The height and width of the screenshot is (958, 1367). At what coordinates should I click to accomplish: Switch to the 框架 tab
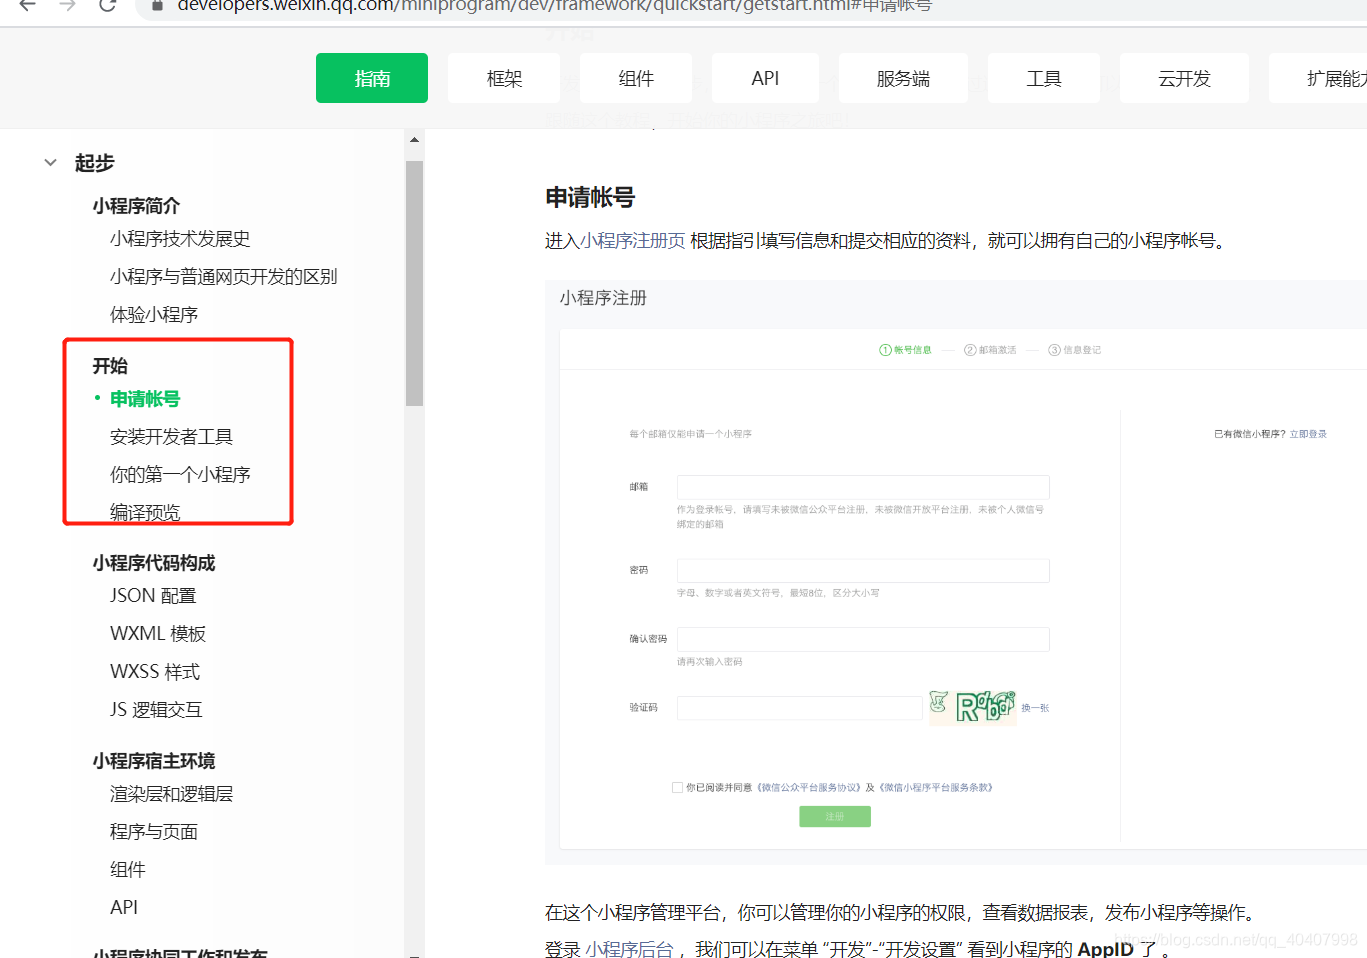point(504,77)
